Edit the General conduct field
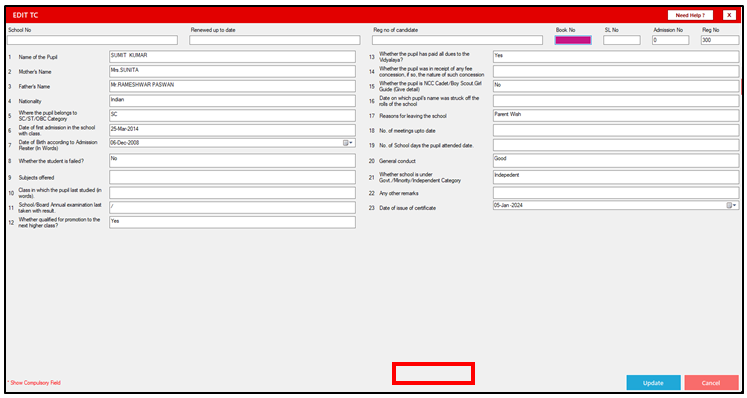Screen dimensions: 747x398 coord(616,161)
